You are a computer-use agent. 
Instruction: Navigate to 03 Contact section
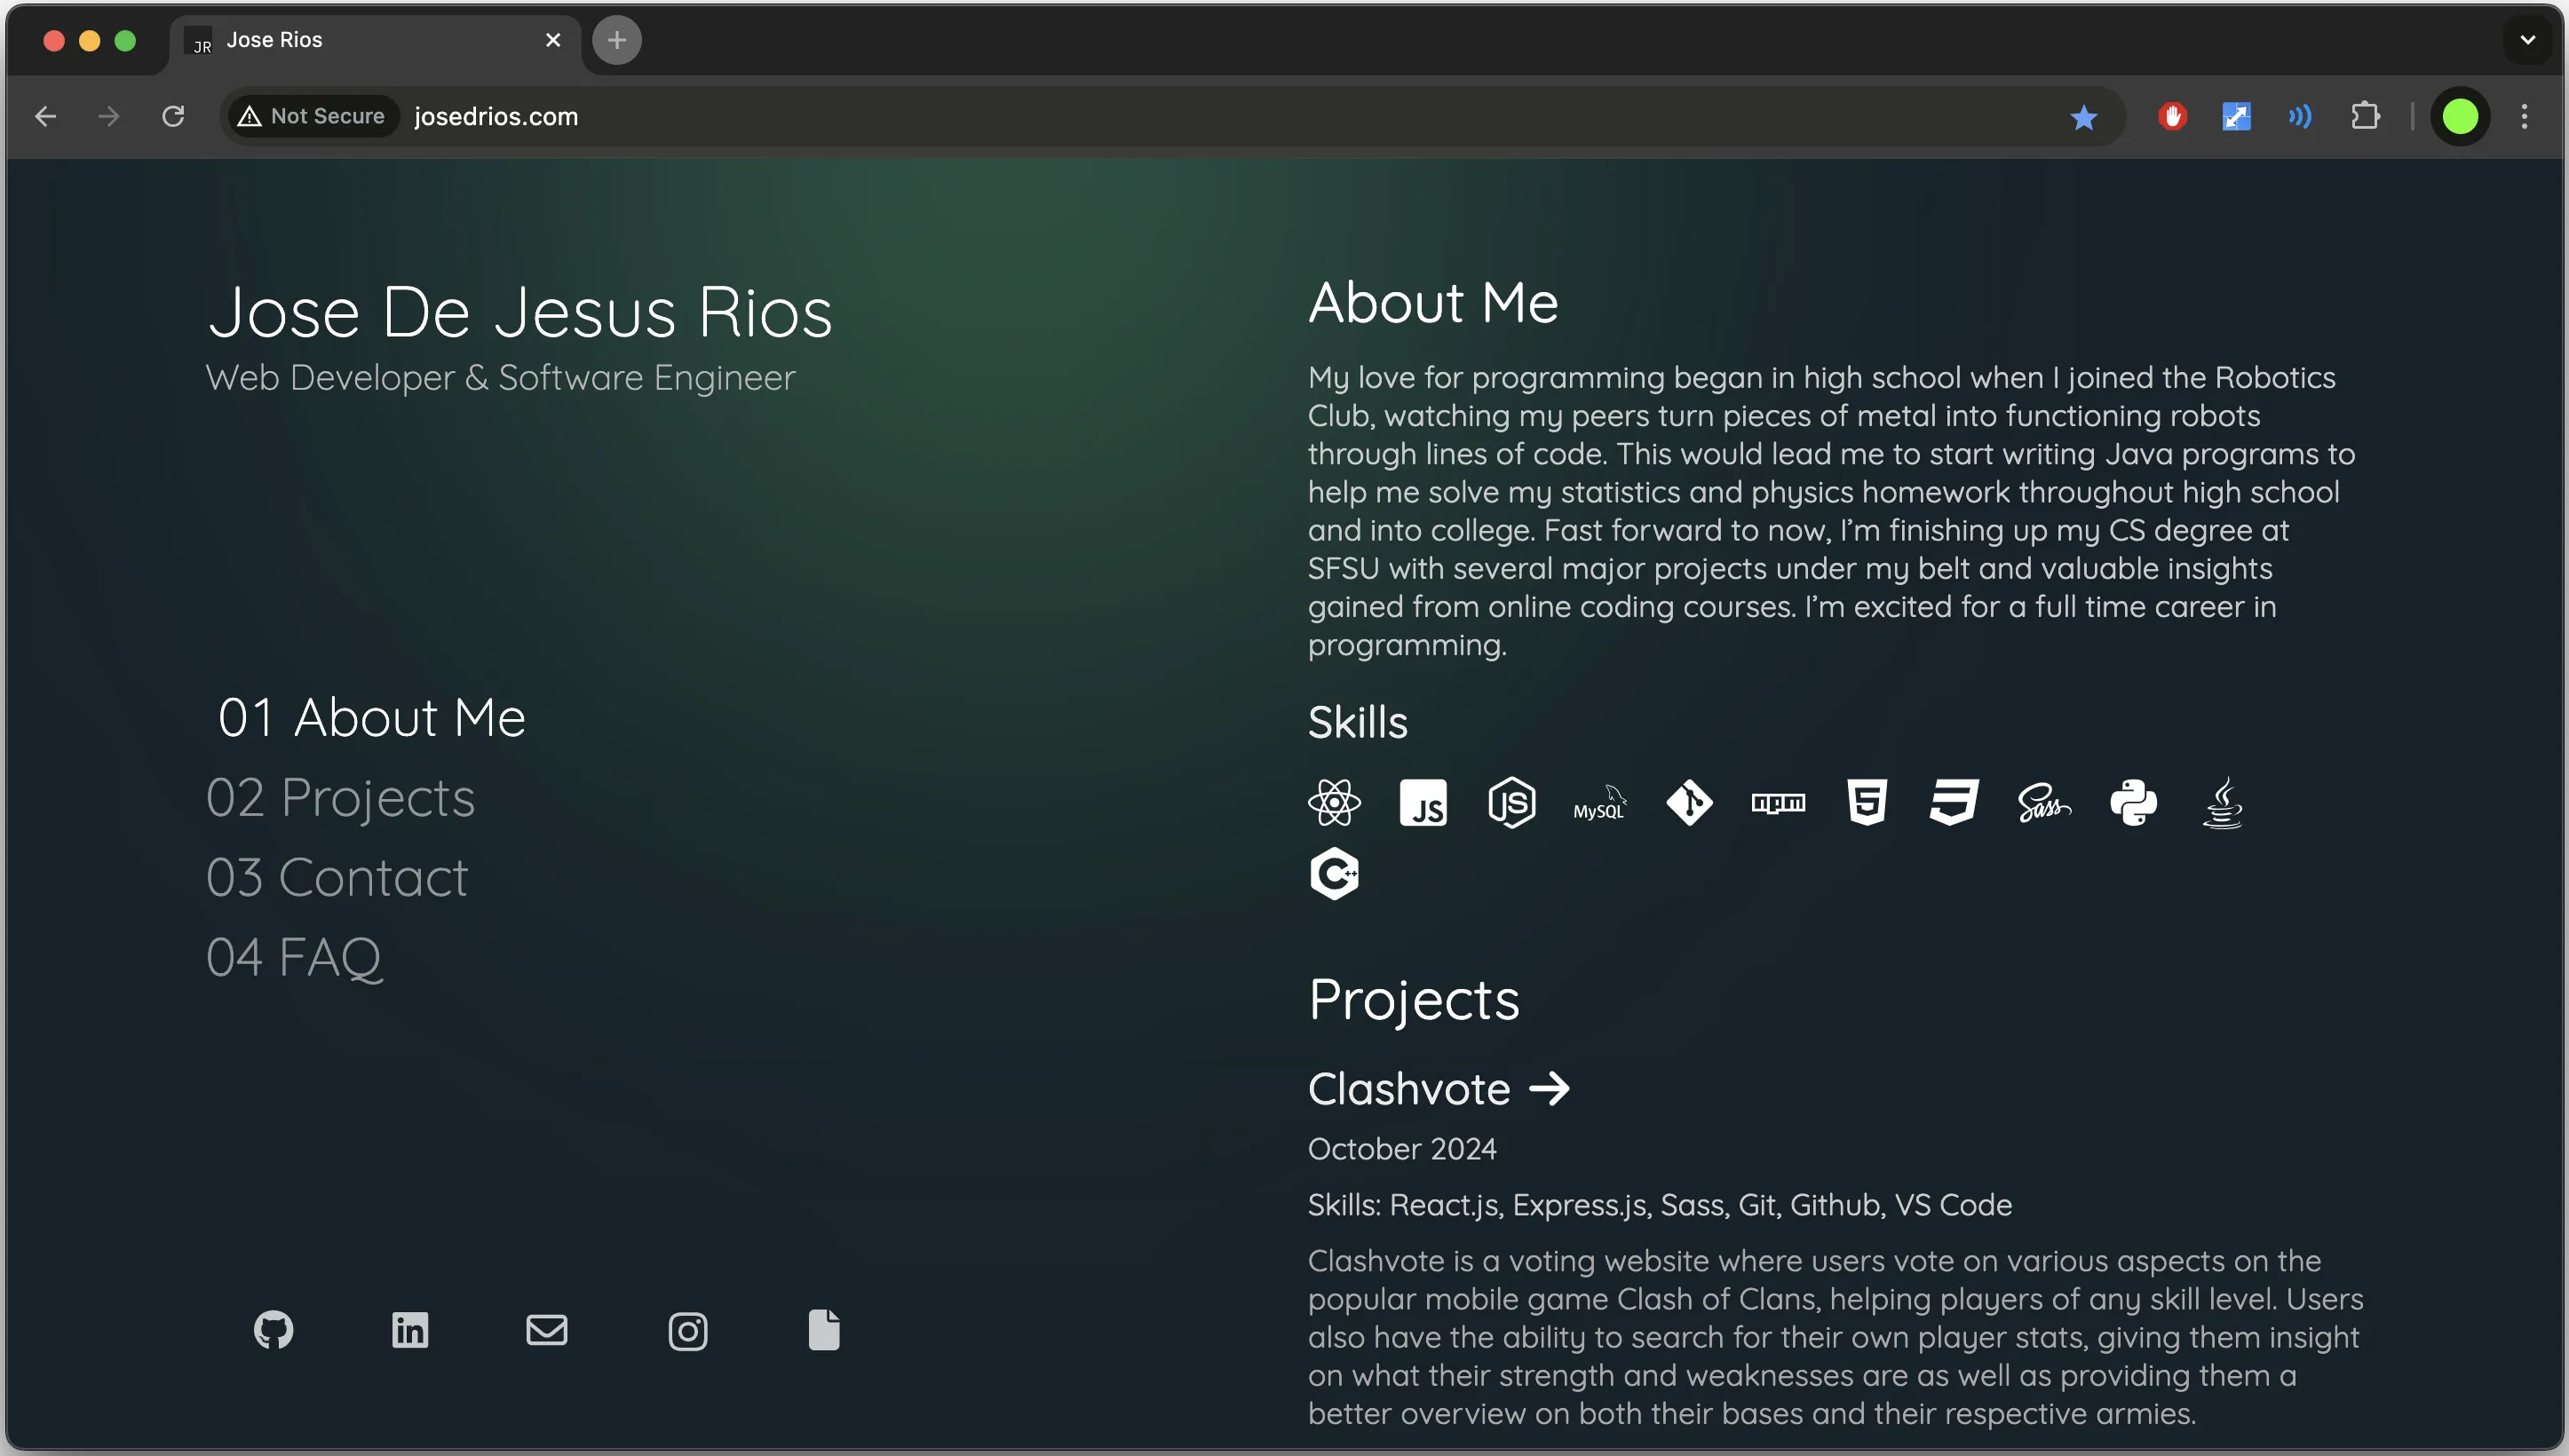click(x=337, y=877)
